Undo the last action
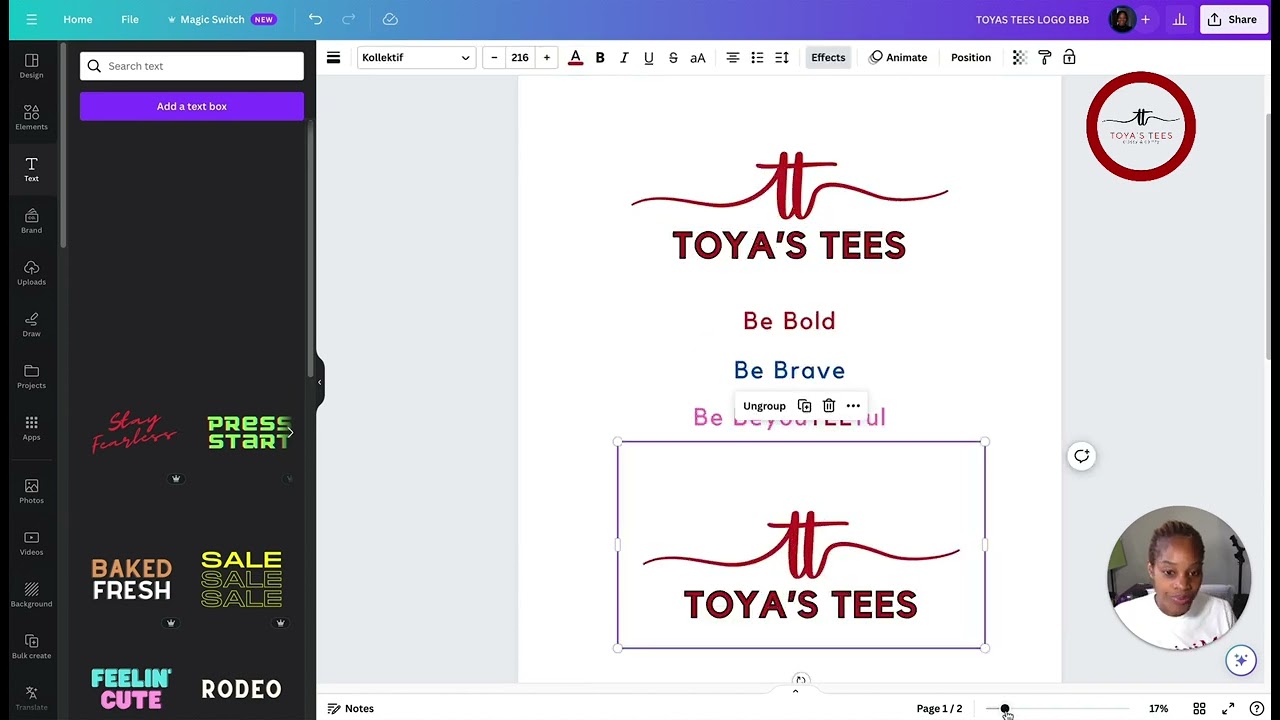 pyautogui.click(x=315, y=19)
